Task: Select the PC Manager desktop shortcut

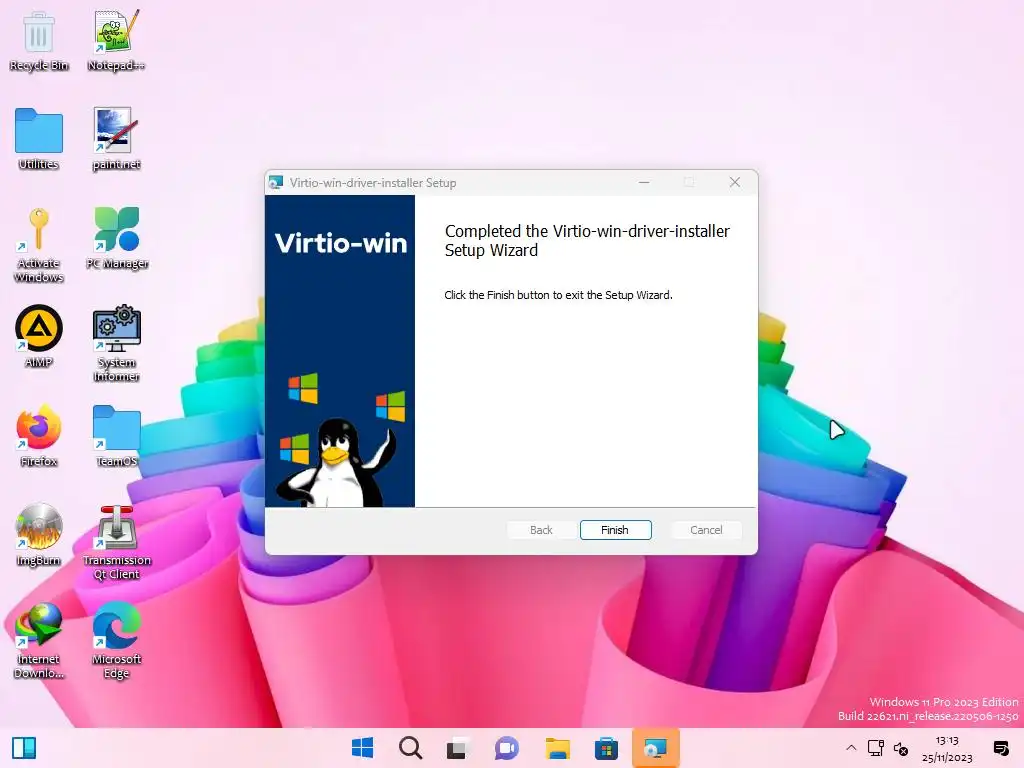Action: (x=117, y=238)
